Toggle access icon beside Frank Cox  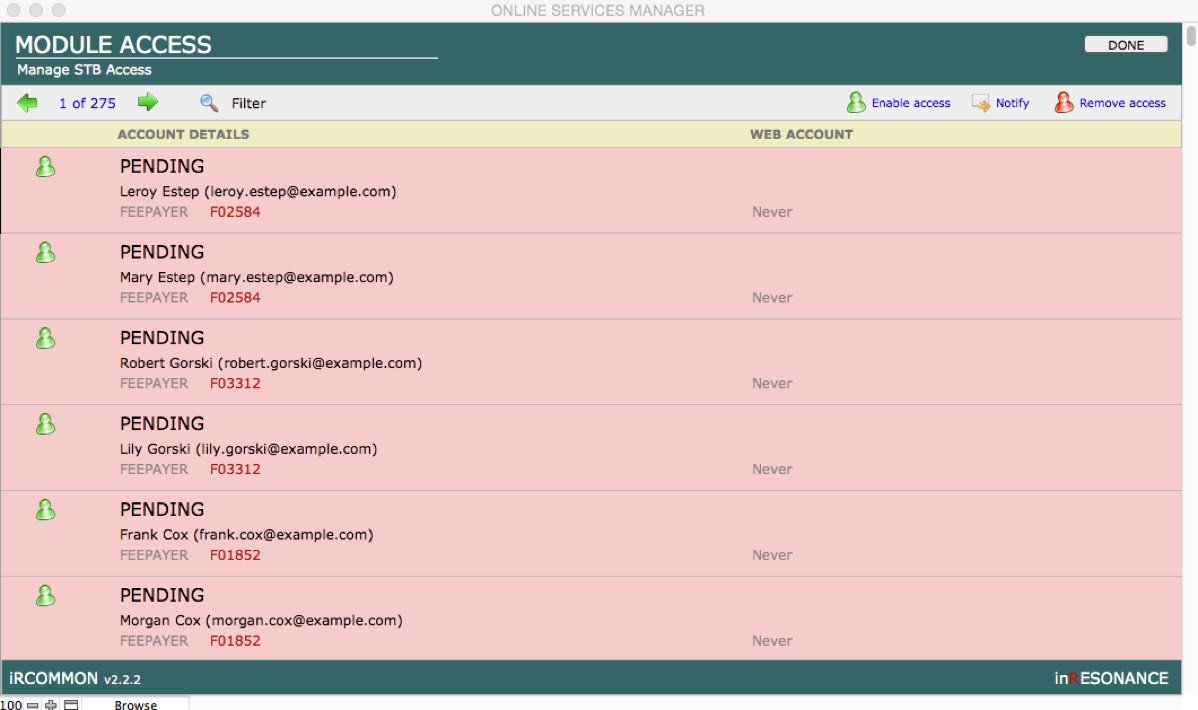[x=45, y=510]
